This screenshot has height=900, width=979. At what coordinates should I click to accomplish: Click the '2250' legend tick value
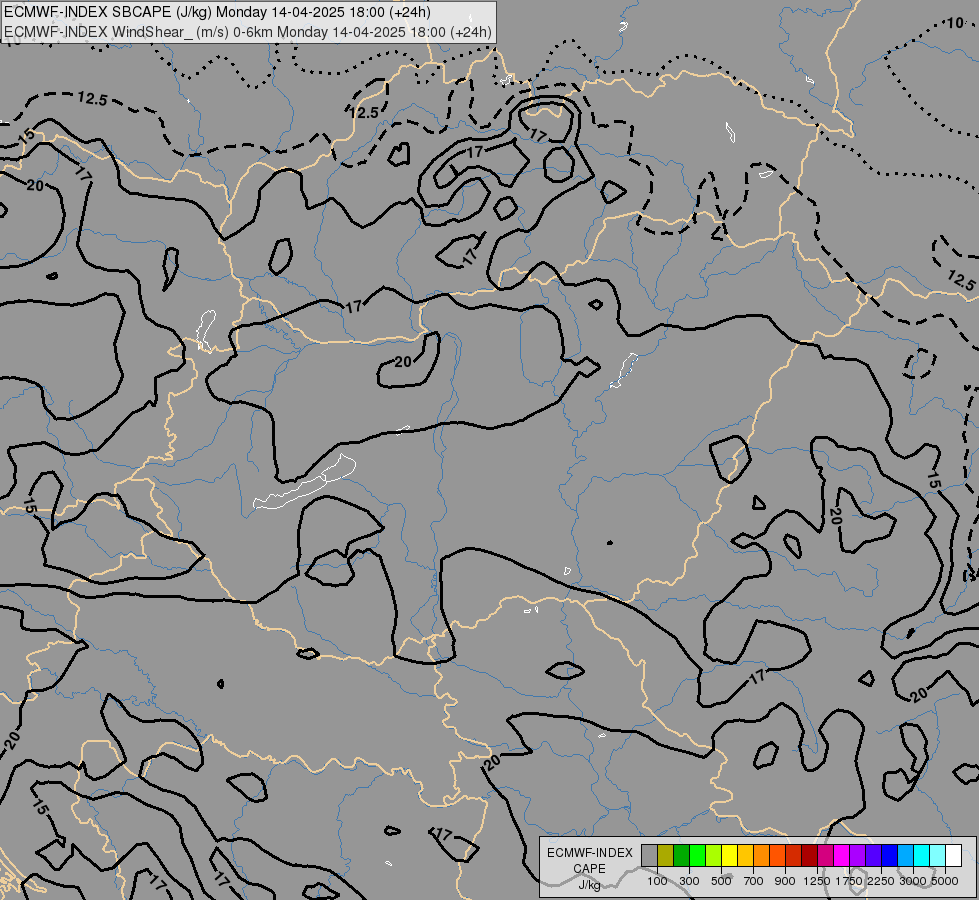coord(881,881)
